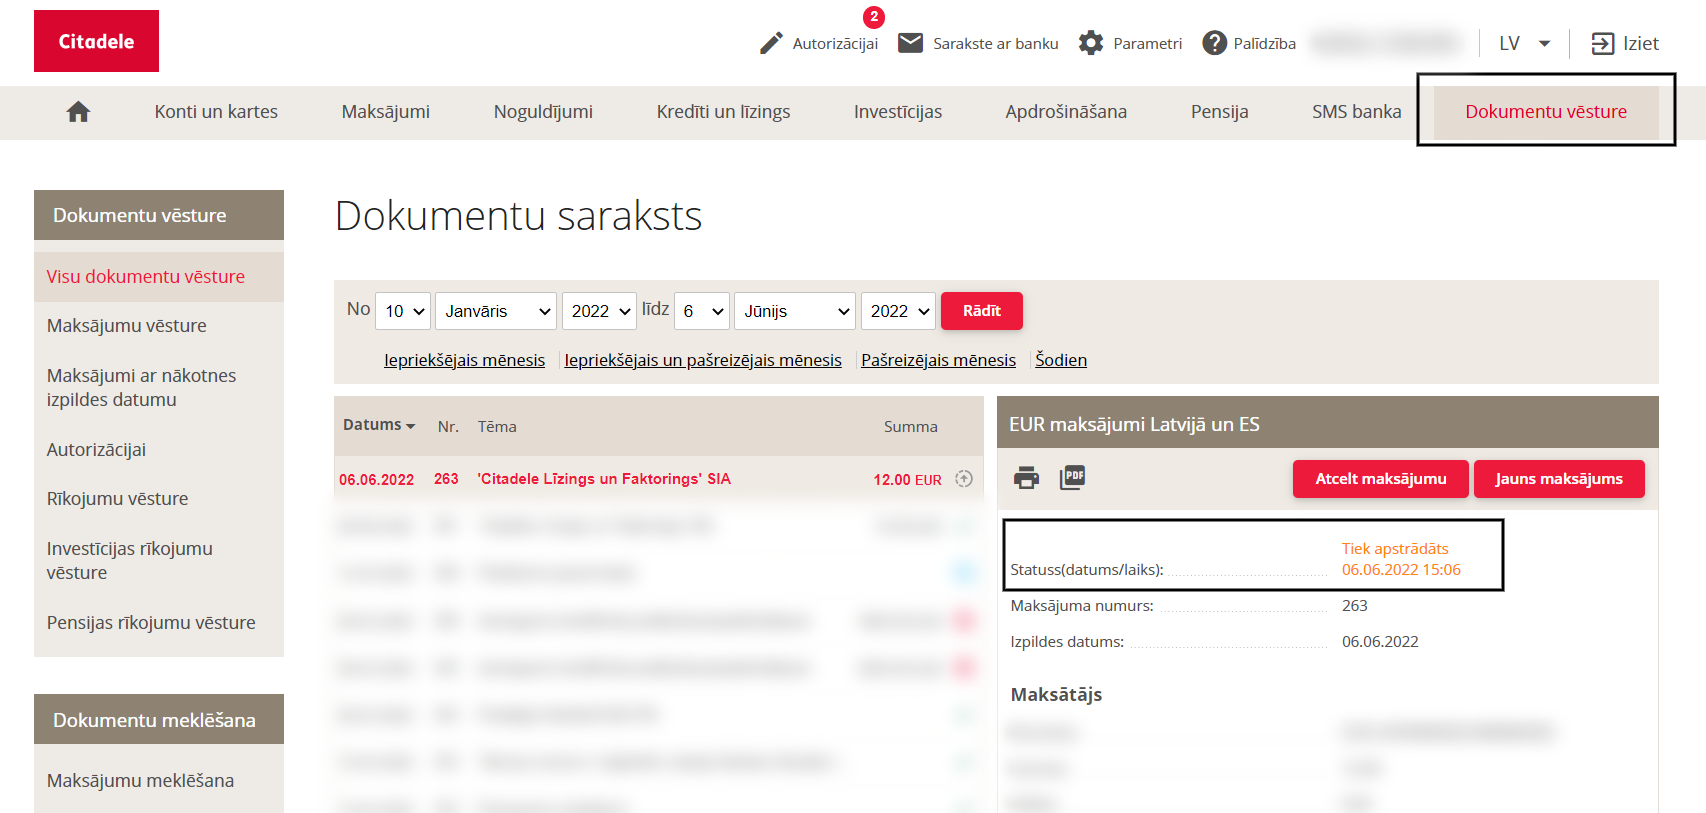
Task: Open the LV language dropdown
Action: tap(1524, 43)
